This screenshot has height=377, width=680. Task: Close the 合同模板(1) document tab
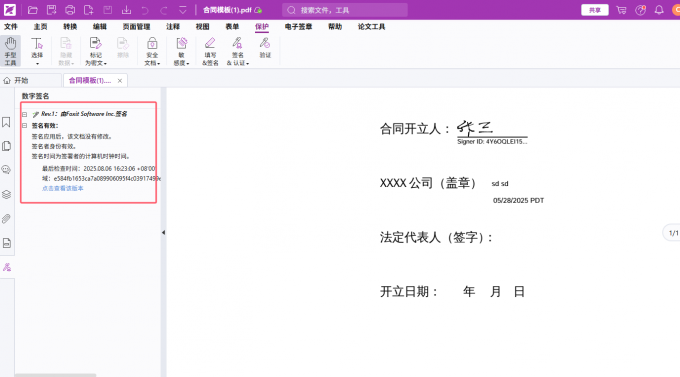click(x=120, y=81)
